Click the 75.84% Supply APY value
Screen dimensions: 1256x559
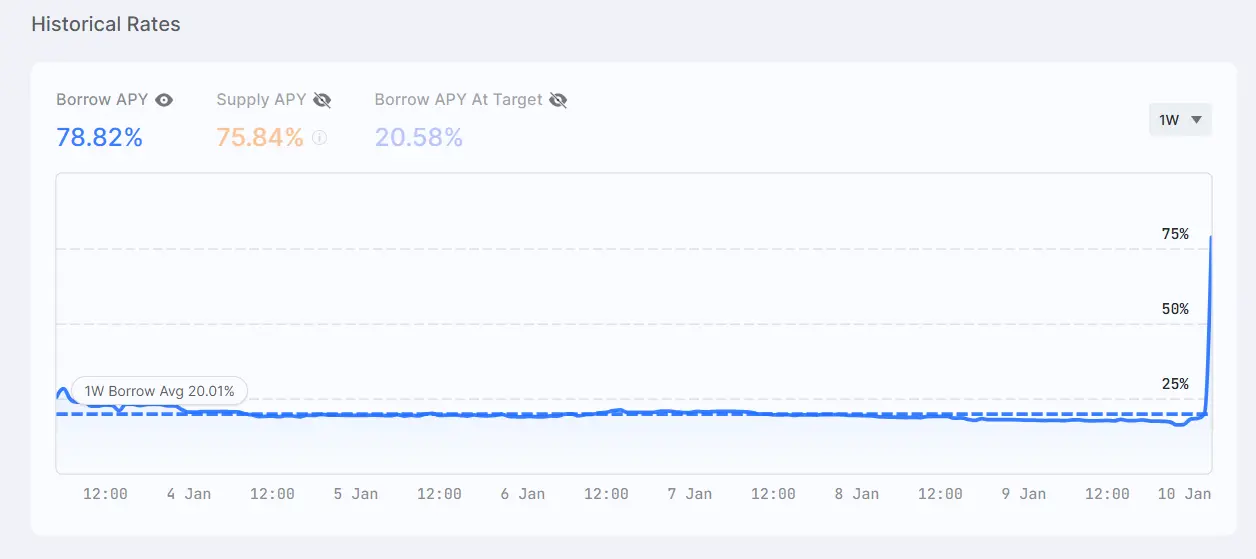pos(260,137)
